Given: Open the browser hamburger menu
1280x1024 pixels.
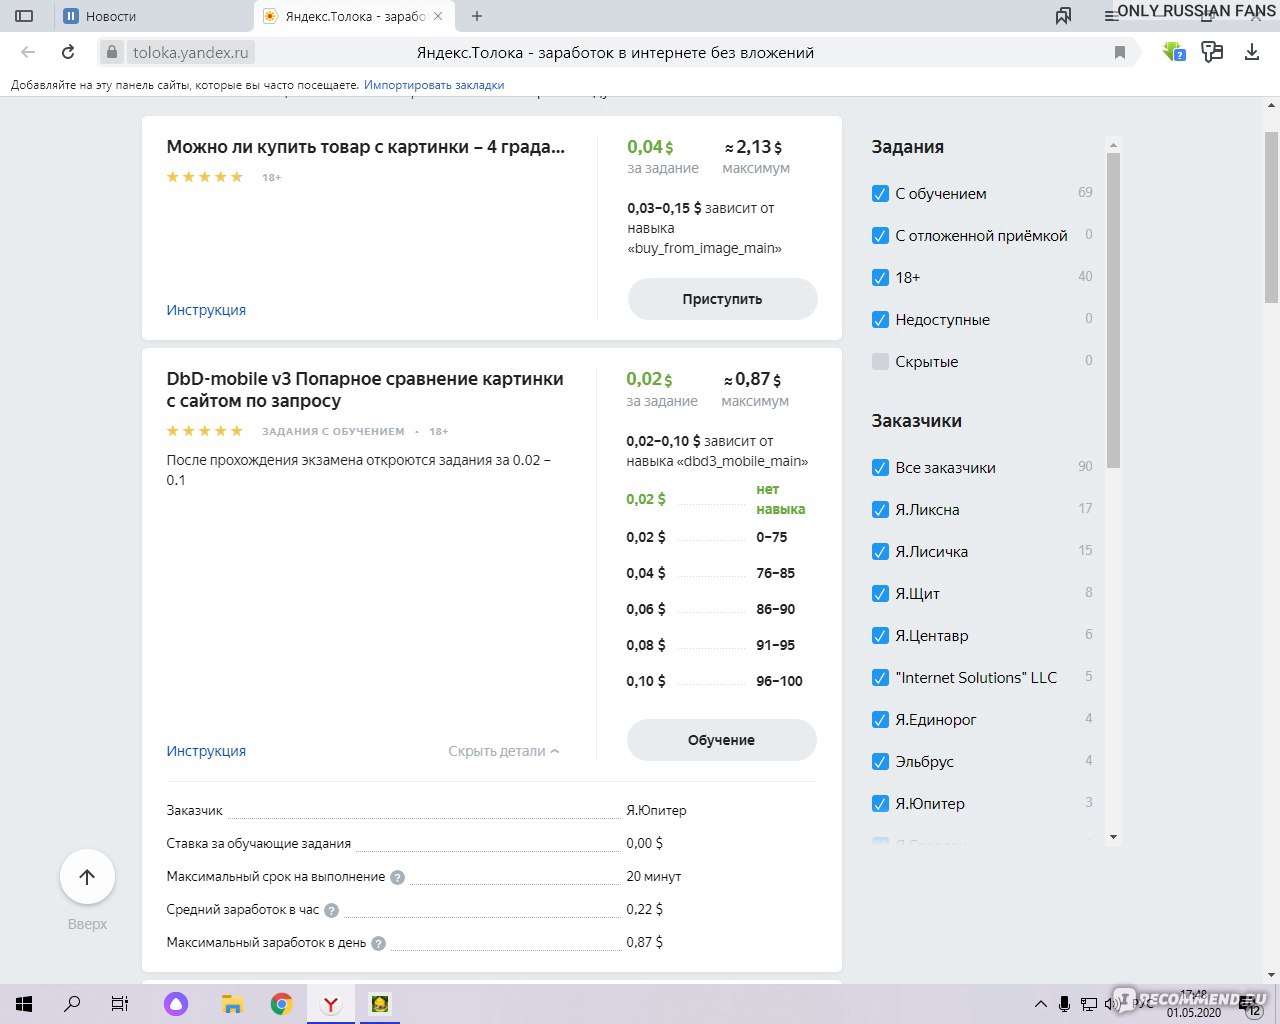Looking at the screenshot, I should pos(1110,16).
